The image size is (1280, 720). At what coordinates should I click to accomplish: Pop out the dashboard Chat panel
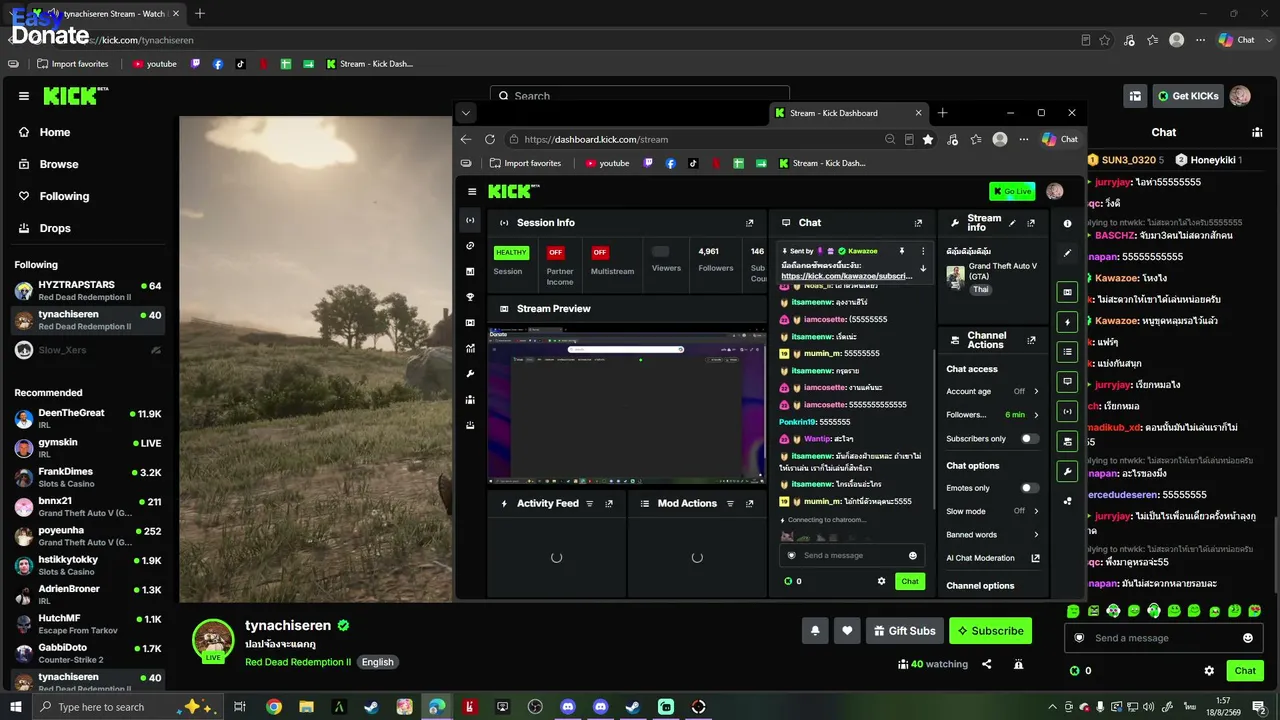[918, 223]
